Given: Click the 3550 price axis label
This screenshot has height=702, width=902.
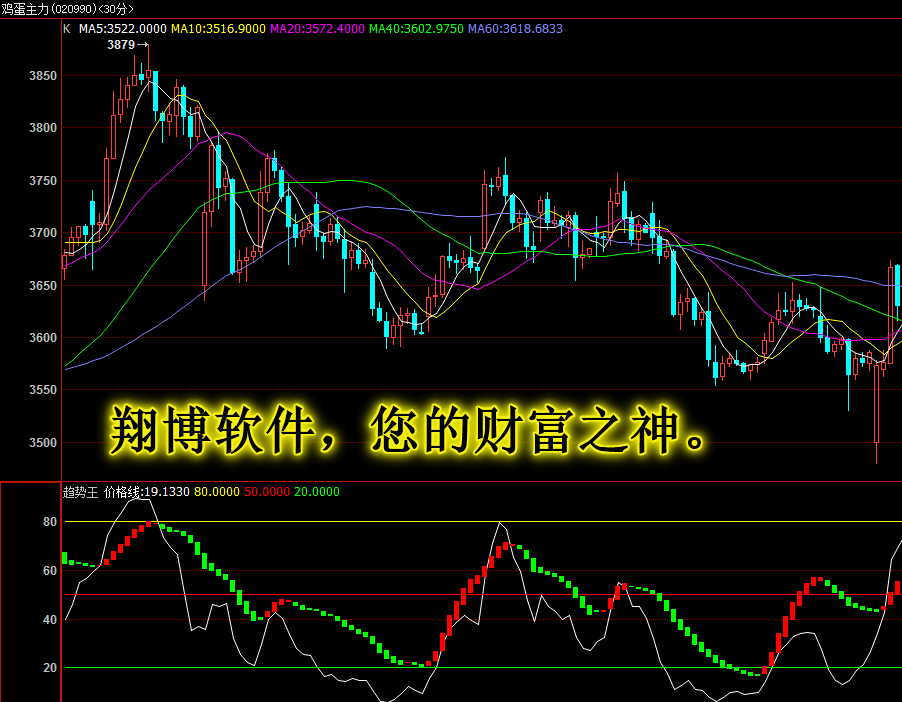Looking at the screenshot, I should click(43, 390).
